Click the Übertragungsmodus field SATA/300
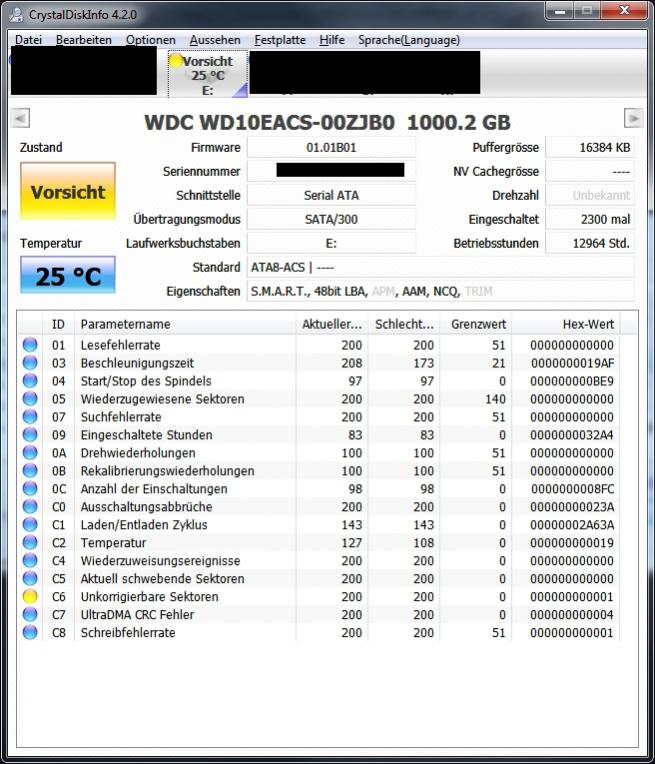This screenshot has height=764, width=655. pos(331,219)
